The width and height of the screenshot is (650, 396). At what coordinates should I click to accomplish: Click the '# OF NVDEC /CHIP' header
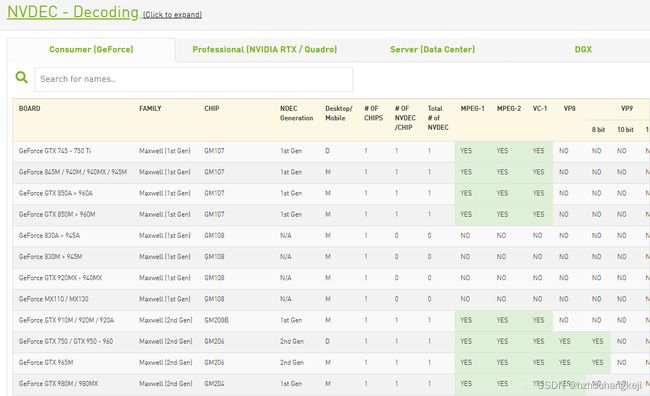pyautogui.click(x=405, y=118)
